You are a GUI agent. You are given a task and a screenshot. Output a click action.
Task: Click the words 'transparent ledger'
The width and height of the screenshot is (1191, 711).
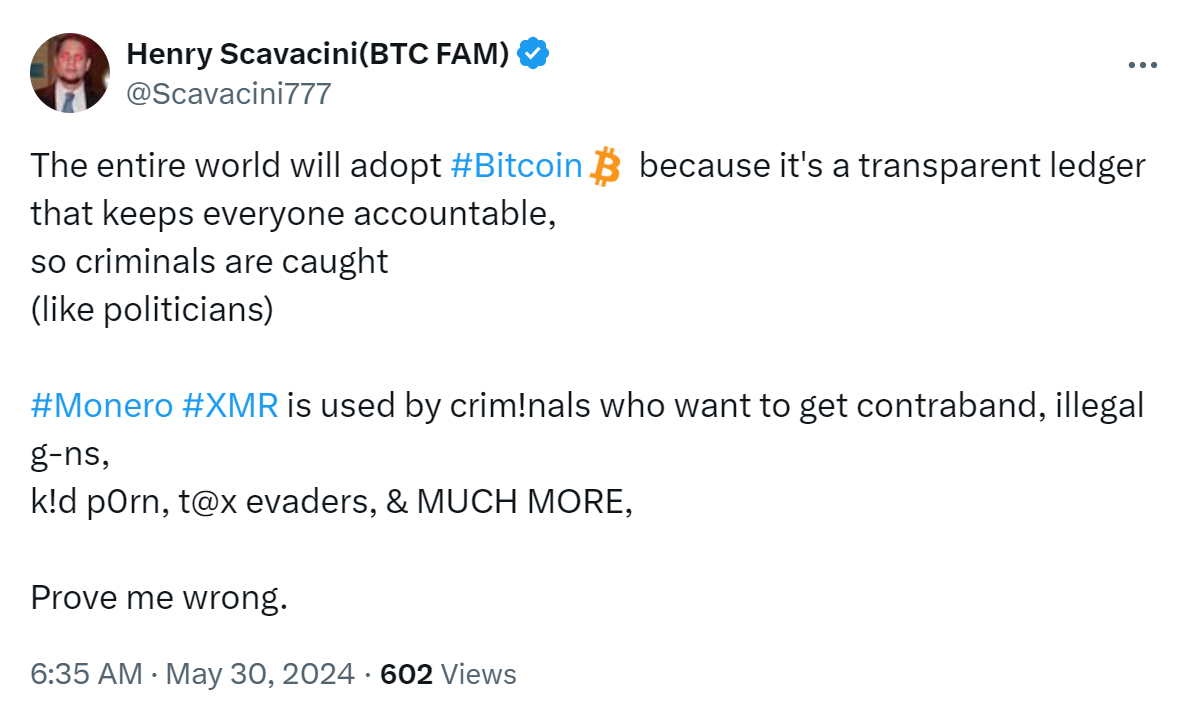point(1002,165)
